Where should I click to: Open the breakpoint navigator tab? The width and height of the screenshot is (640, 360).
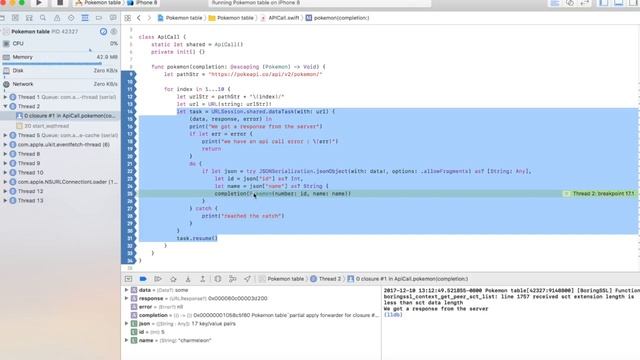pos(99,18)
